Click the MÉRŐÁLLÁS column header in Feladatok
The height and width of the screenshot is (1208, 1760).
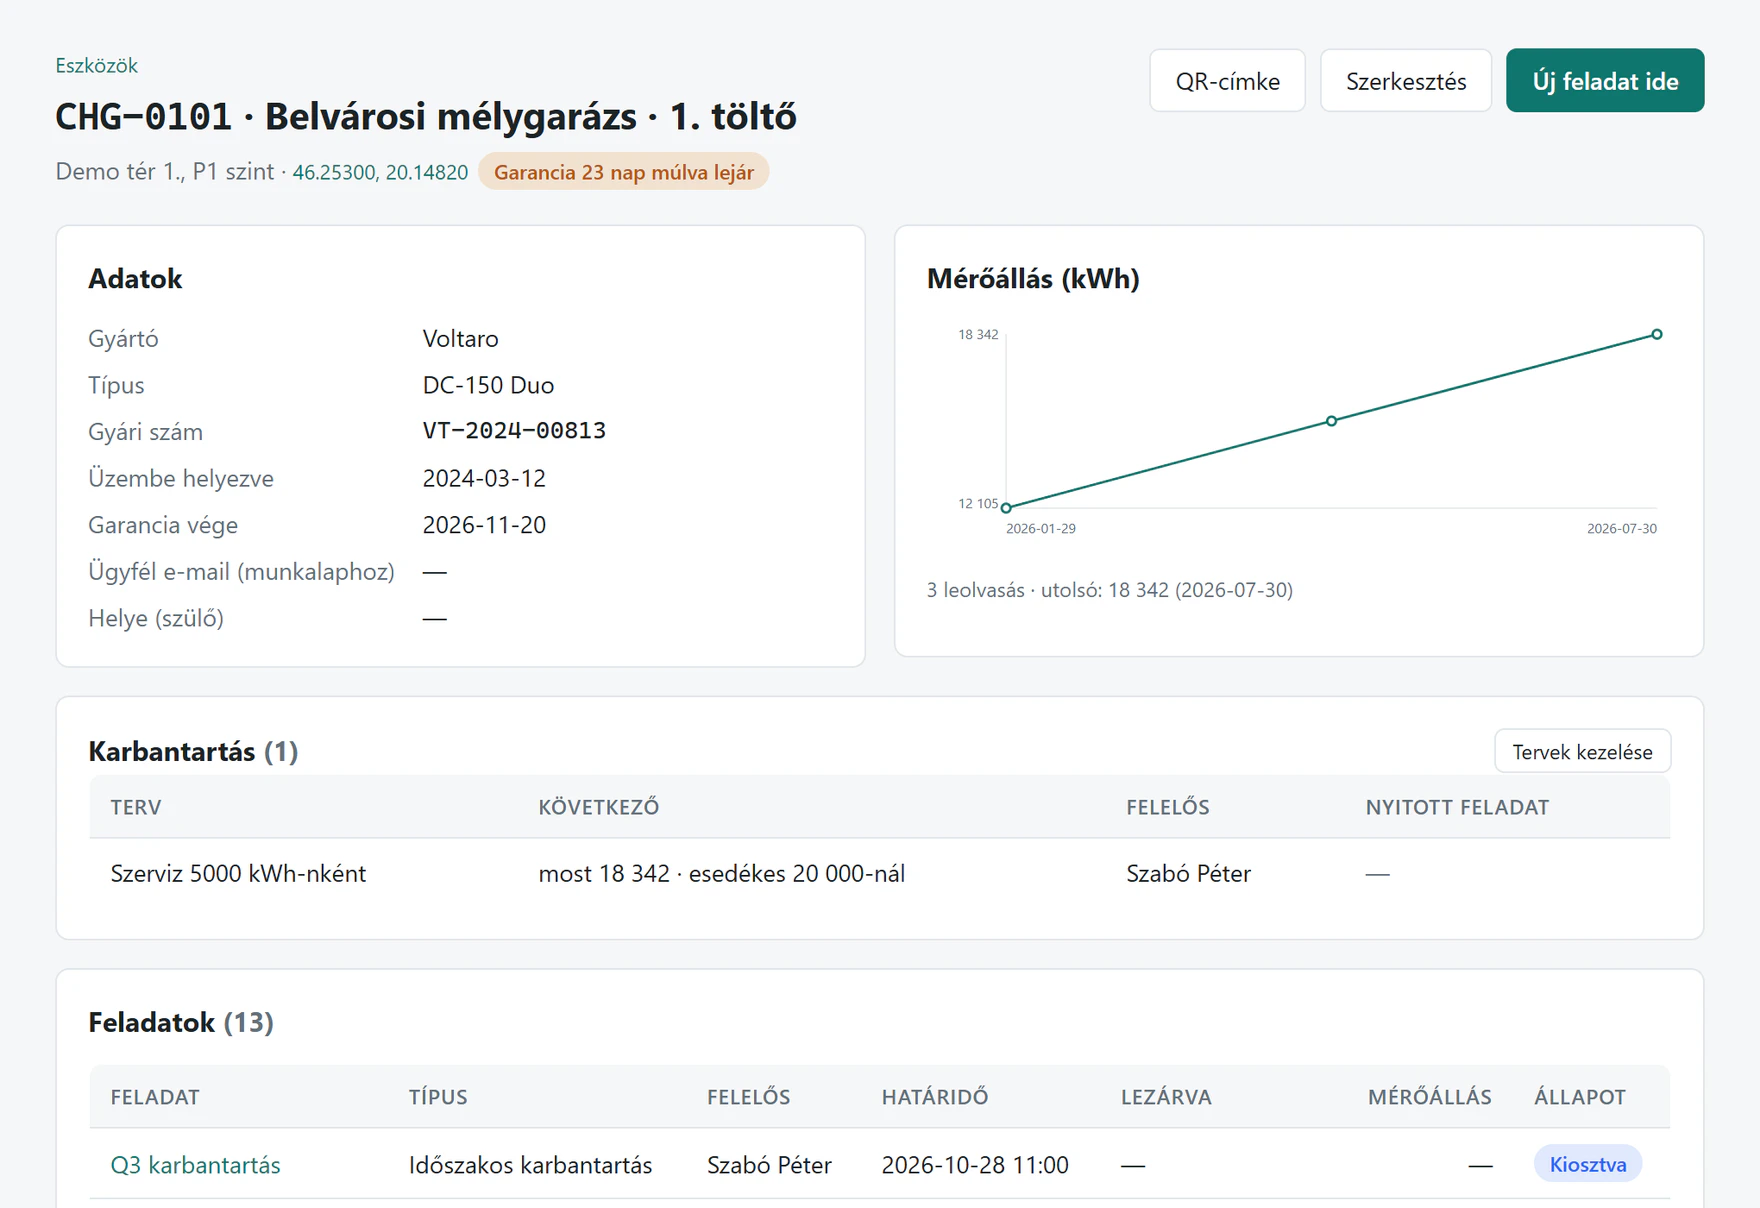pyautogui.click(x=1429, y=1097)
